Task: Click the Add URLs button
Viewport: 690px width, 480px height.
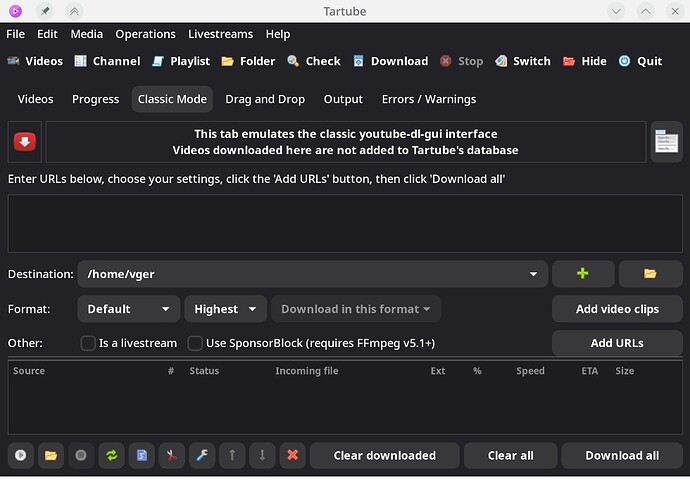Action: 616,343
